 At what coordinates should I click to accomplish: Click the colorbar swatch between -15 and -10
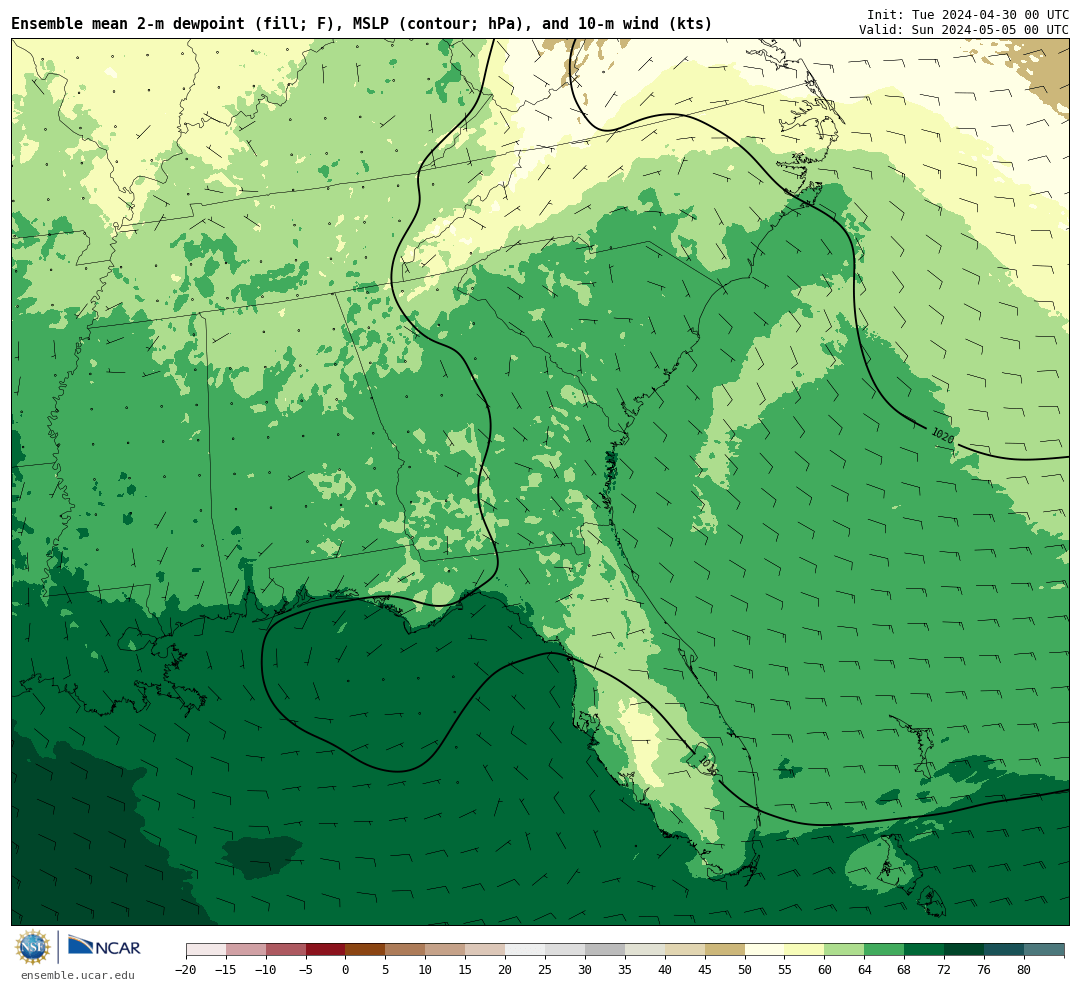(246, 950)
